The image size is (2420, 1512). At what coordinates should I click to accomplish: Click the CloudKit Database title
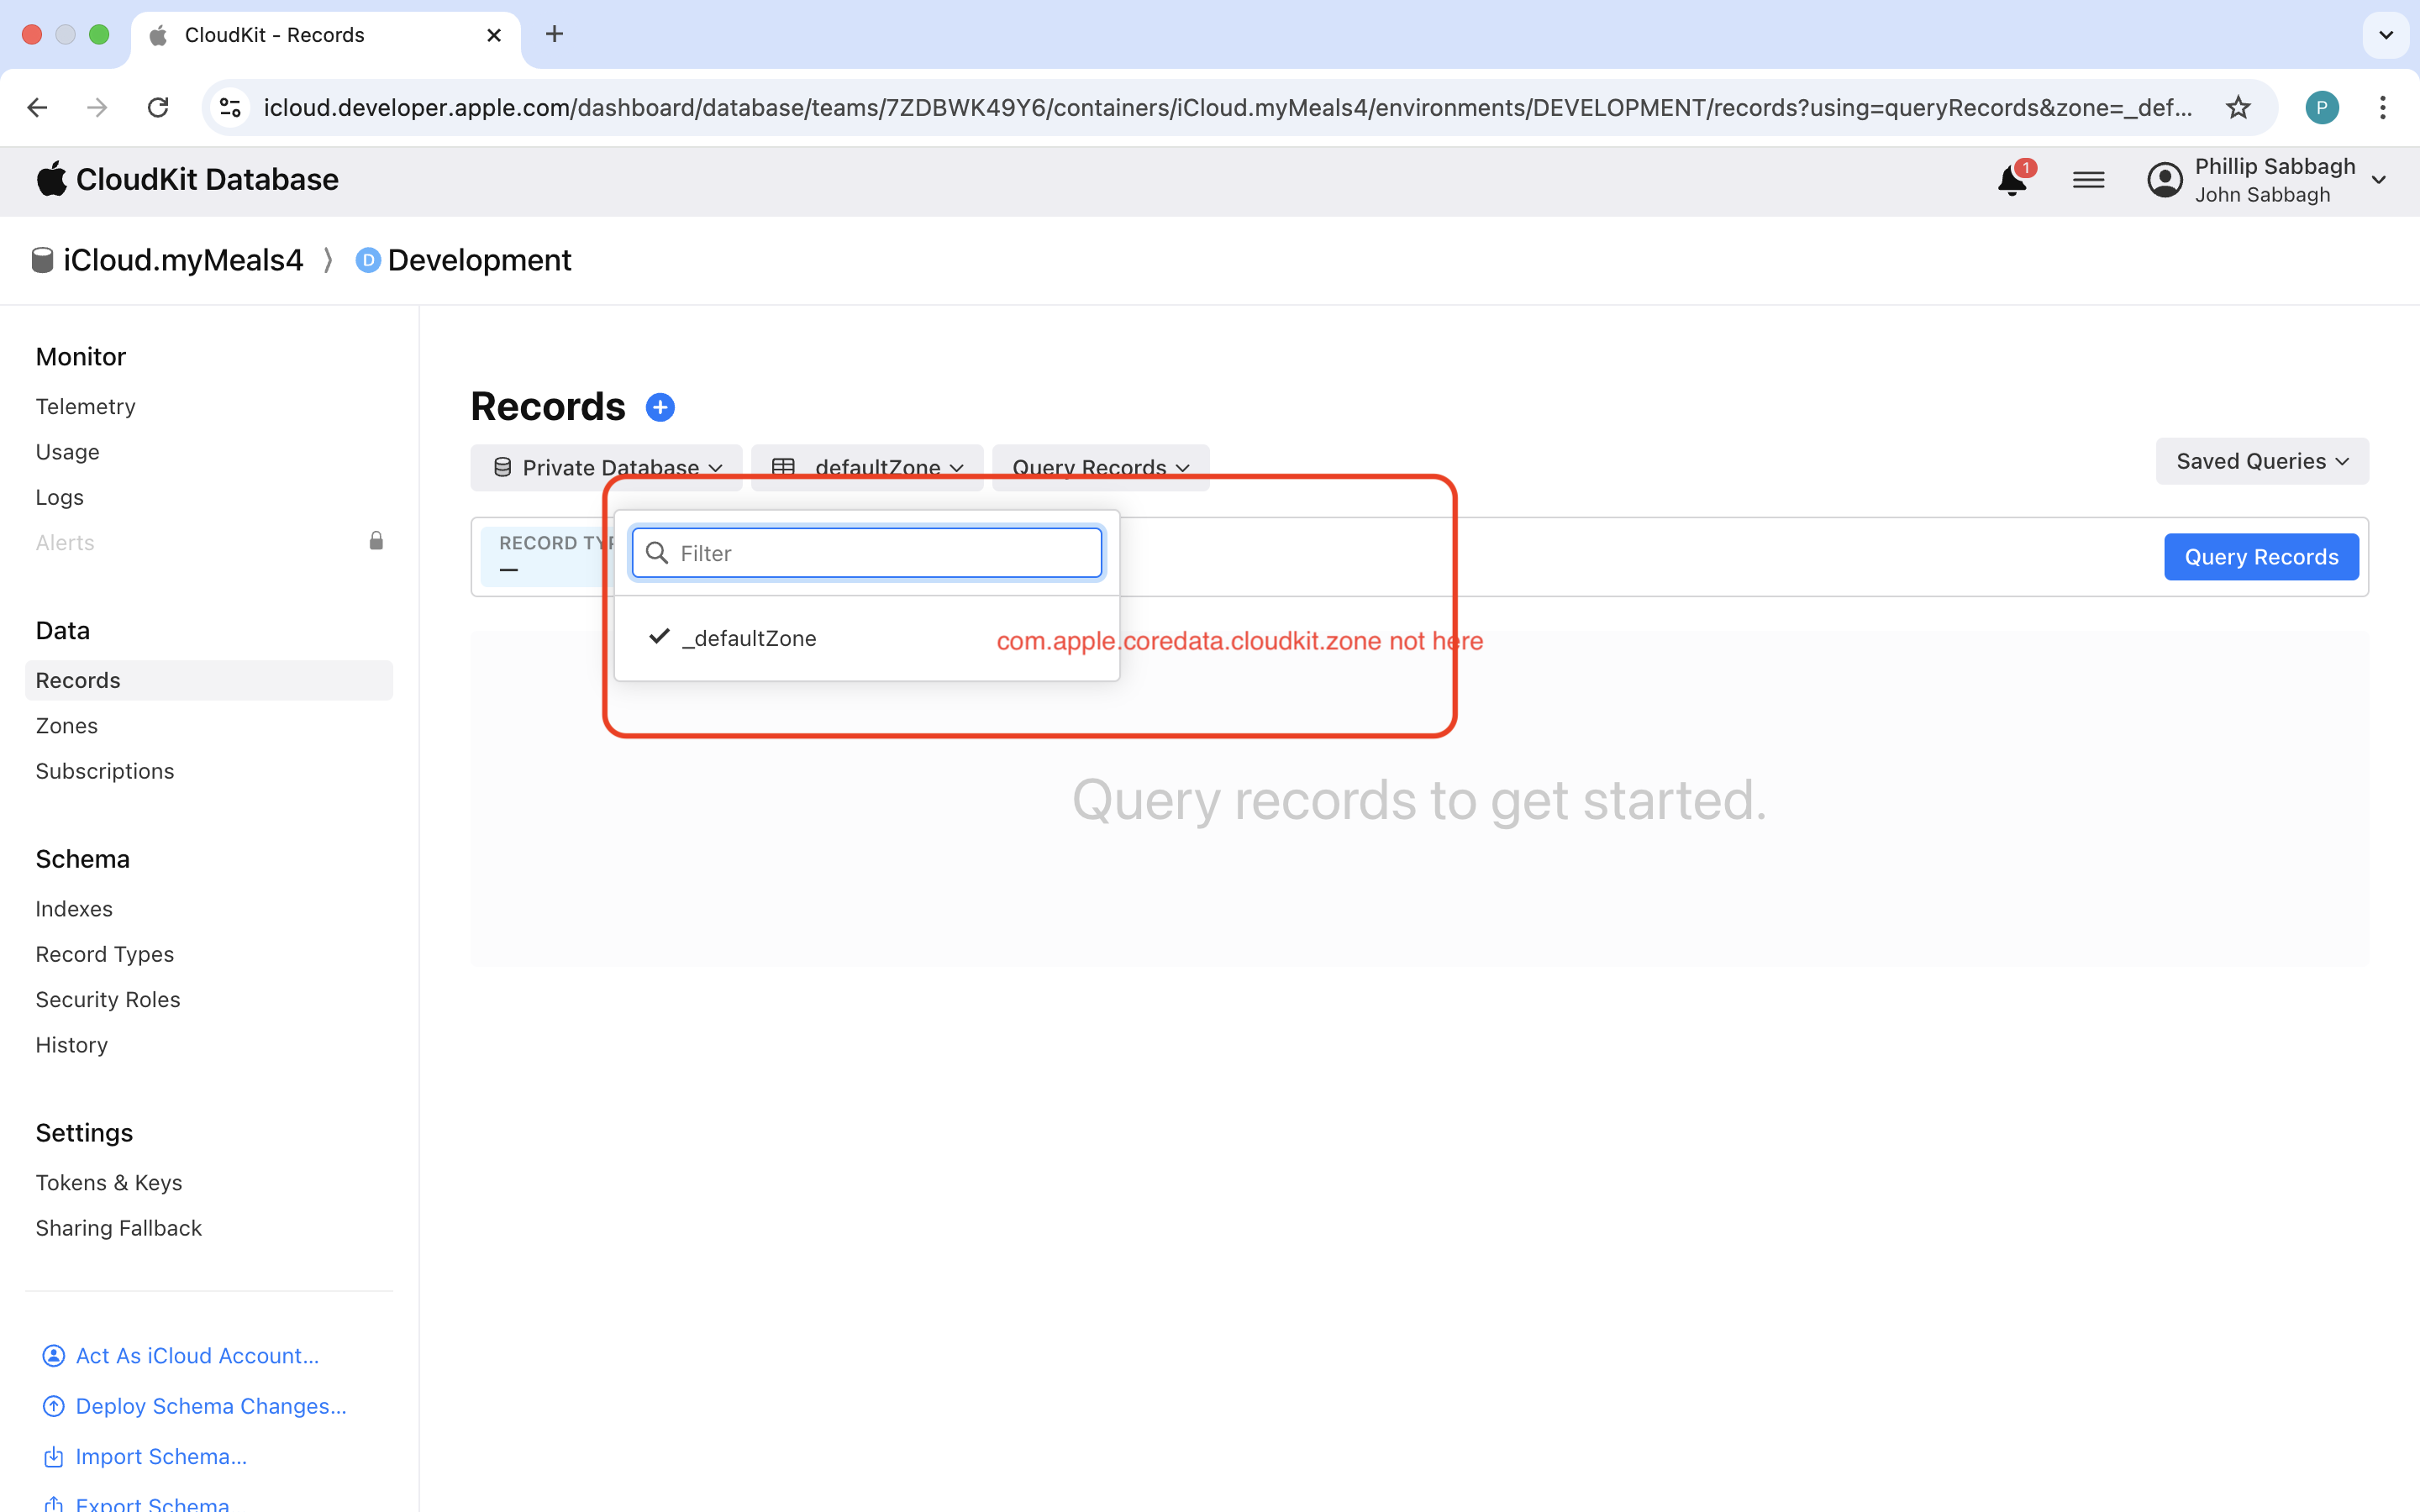pyautogui.click(x=207, y=179)
